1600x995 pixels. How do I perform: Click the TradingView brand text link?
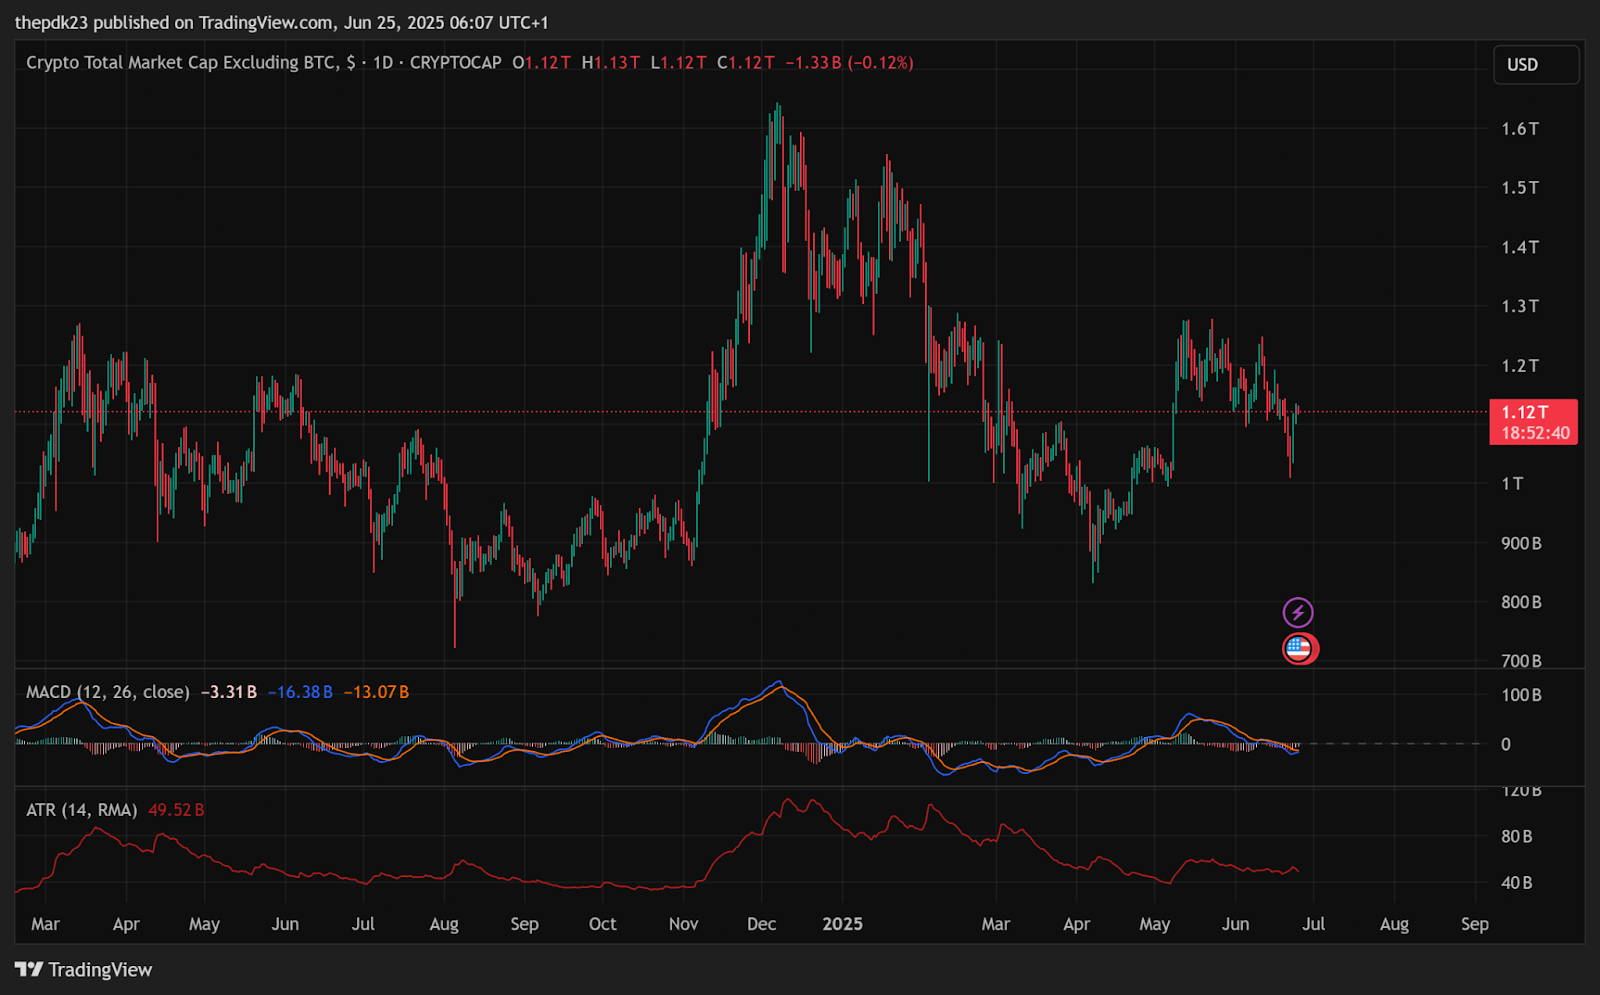[100, 970]
